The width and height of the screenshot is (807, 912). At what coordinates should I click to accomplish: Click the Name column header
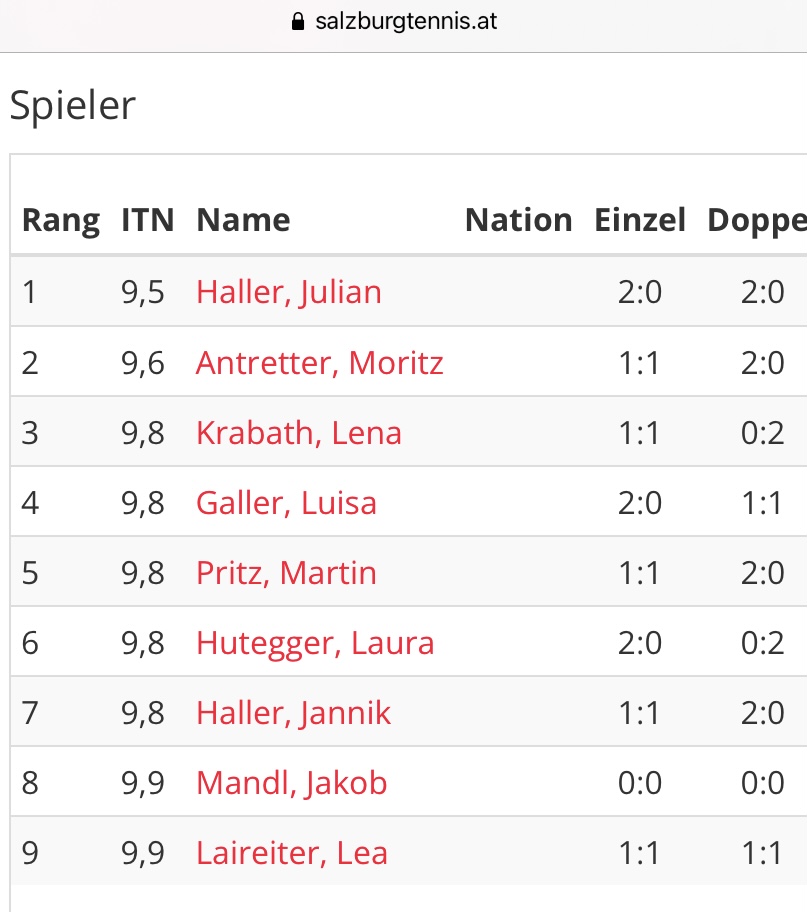click(243, 220)
